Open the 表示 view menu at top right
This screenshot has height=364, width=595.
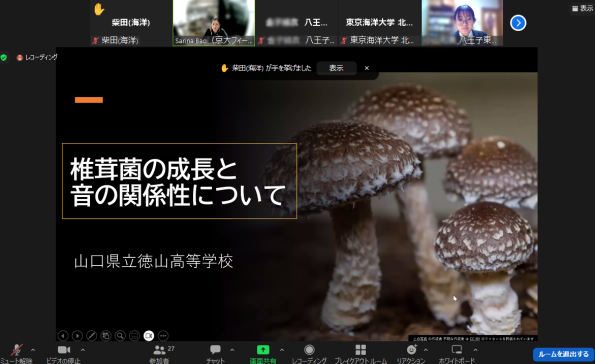pos(582,8)
